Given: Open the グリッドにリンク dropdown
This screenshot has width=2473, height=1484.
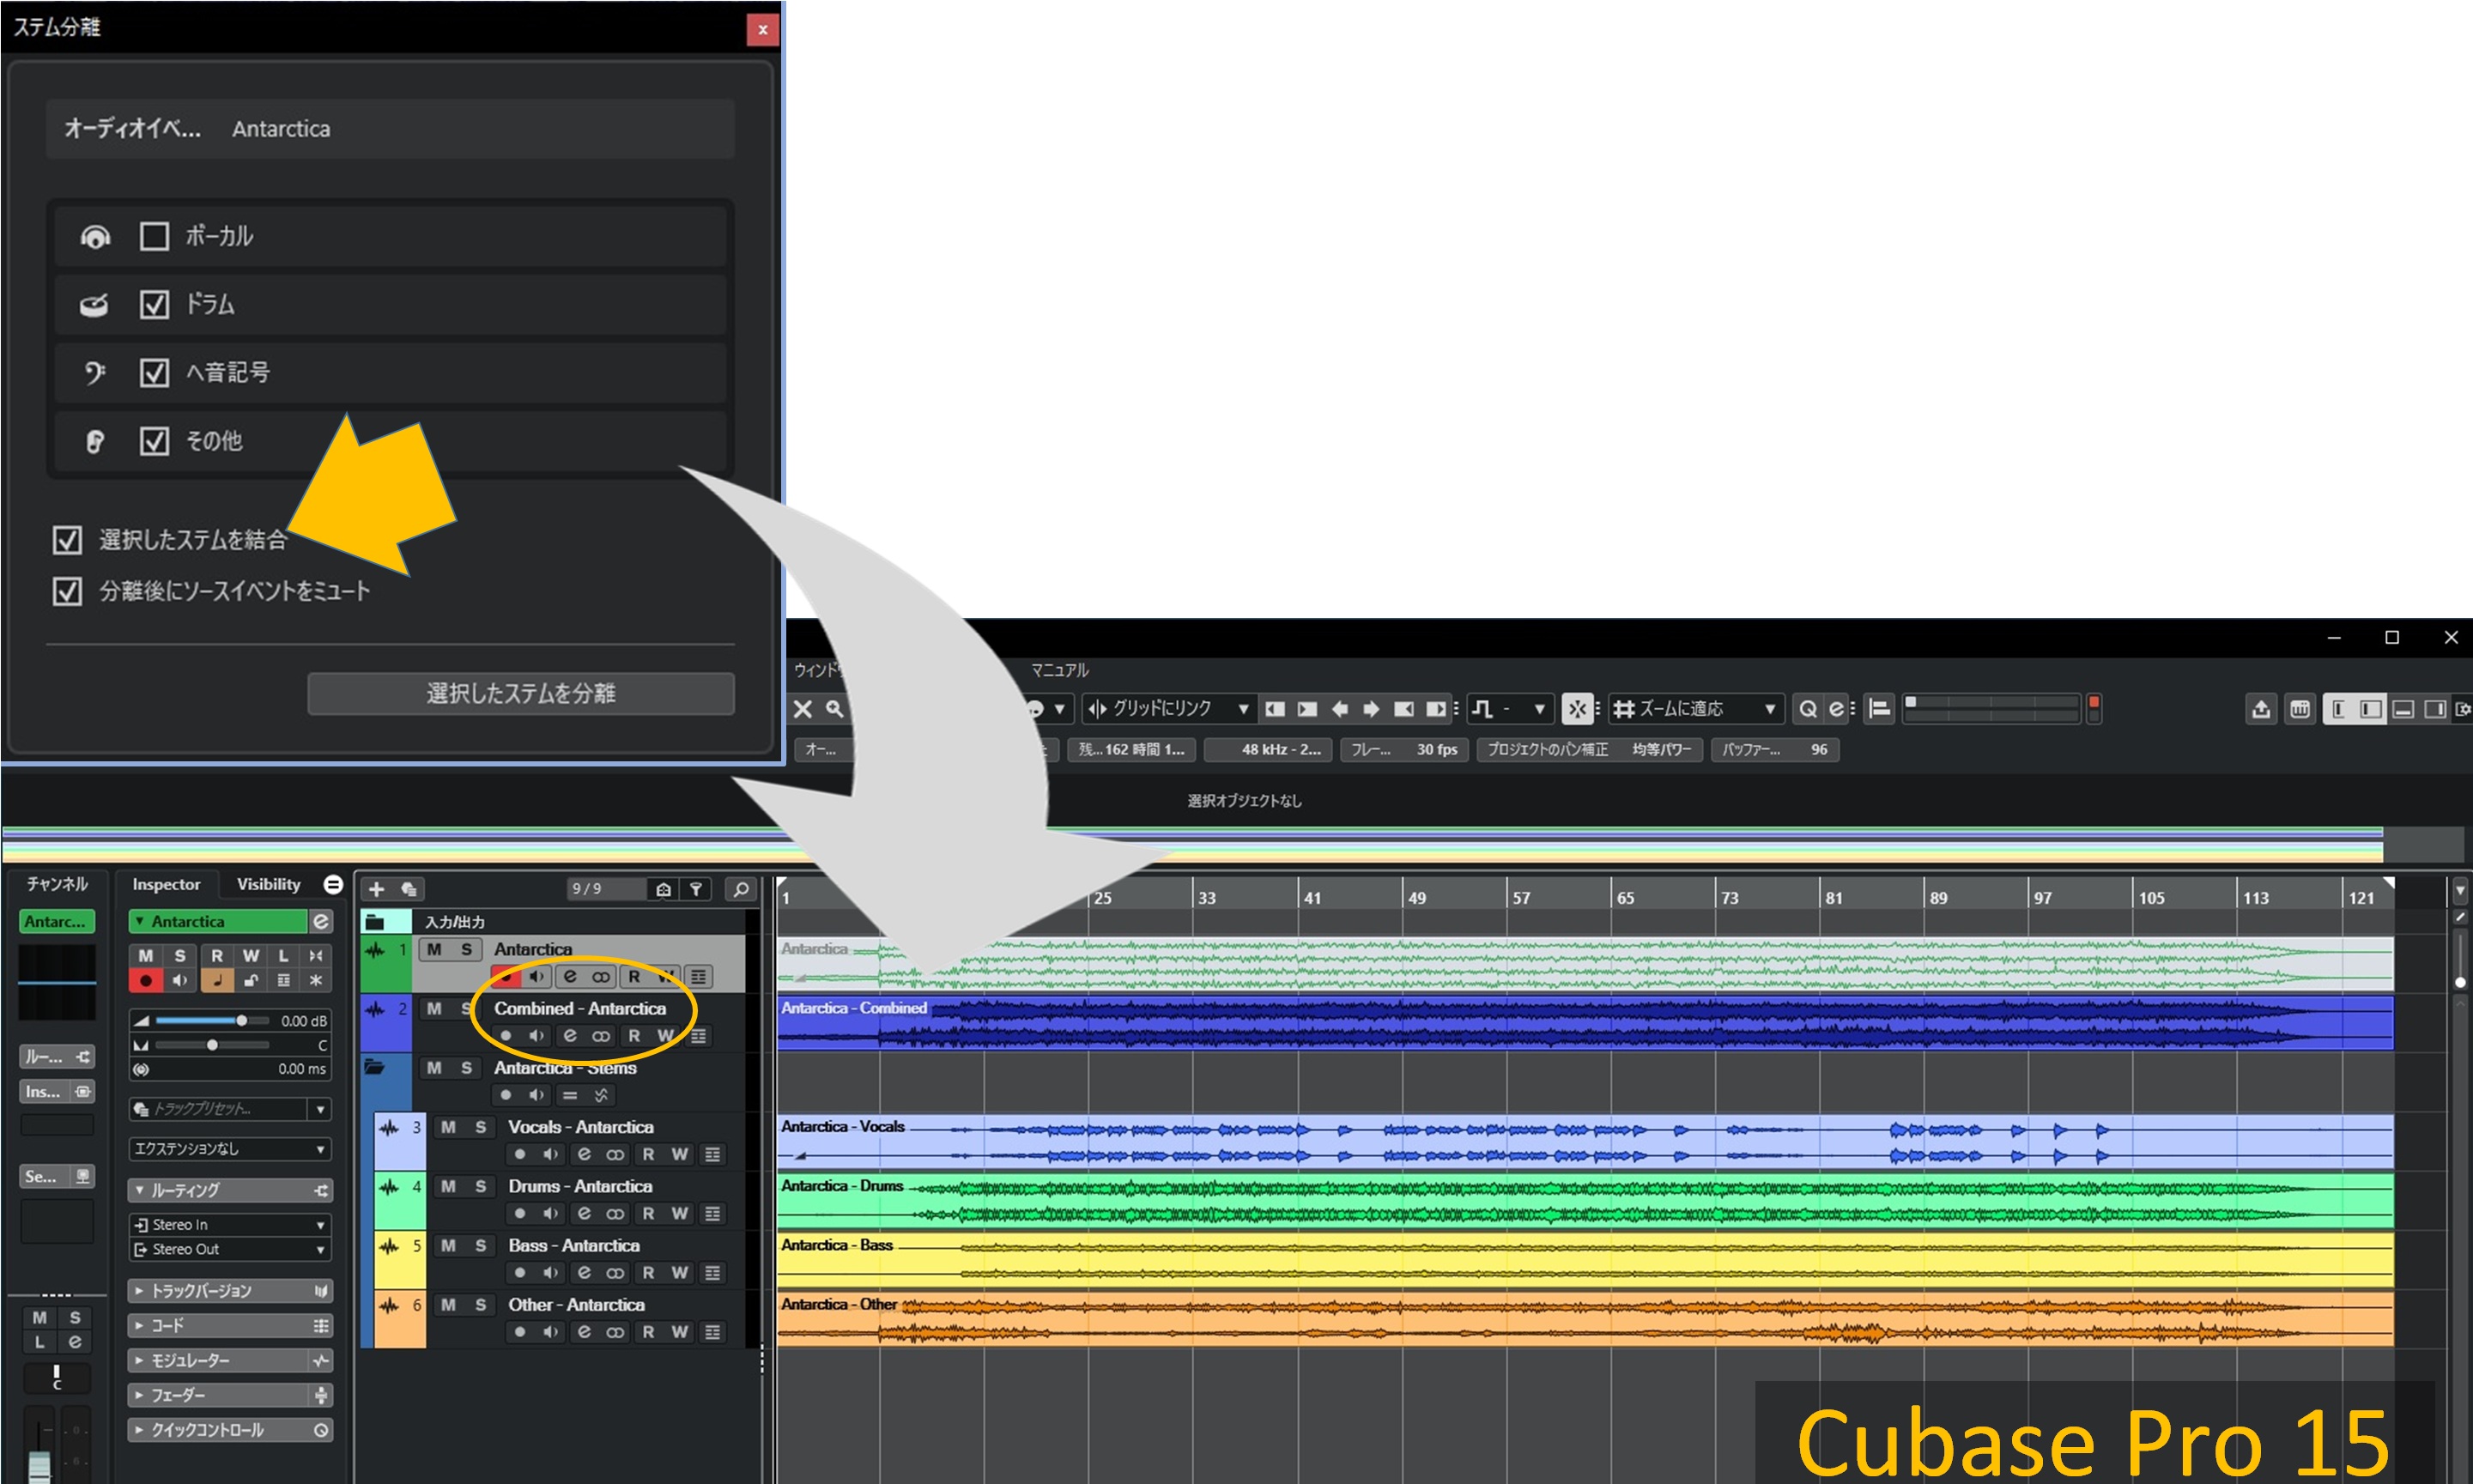Looking at the screenshot, I should [x=1169, y=709].
